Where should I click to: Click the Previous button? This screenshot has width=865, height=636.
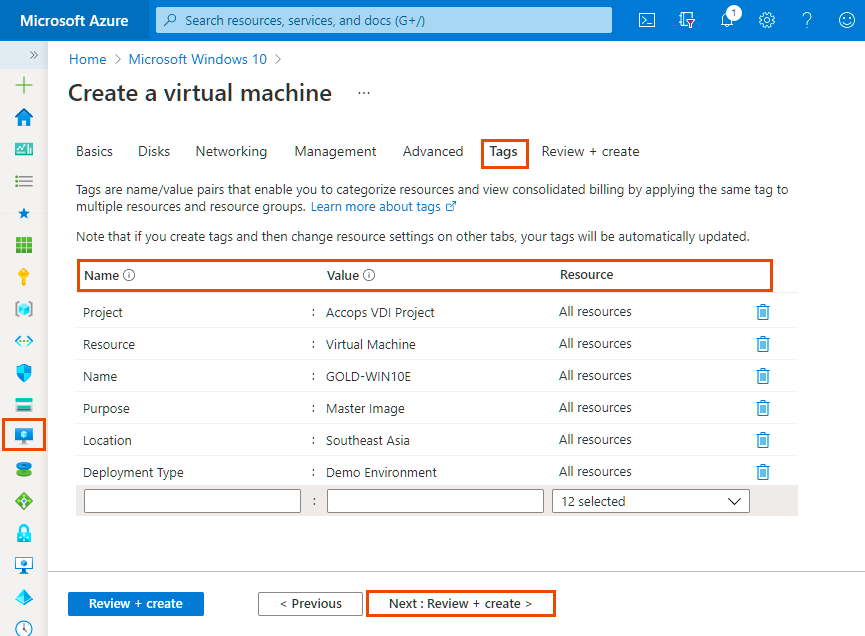point(311,603)
